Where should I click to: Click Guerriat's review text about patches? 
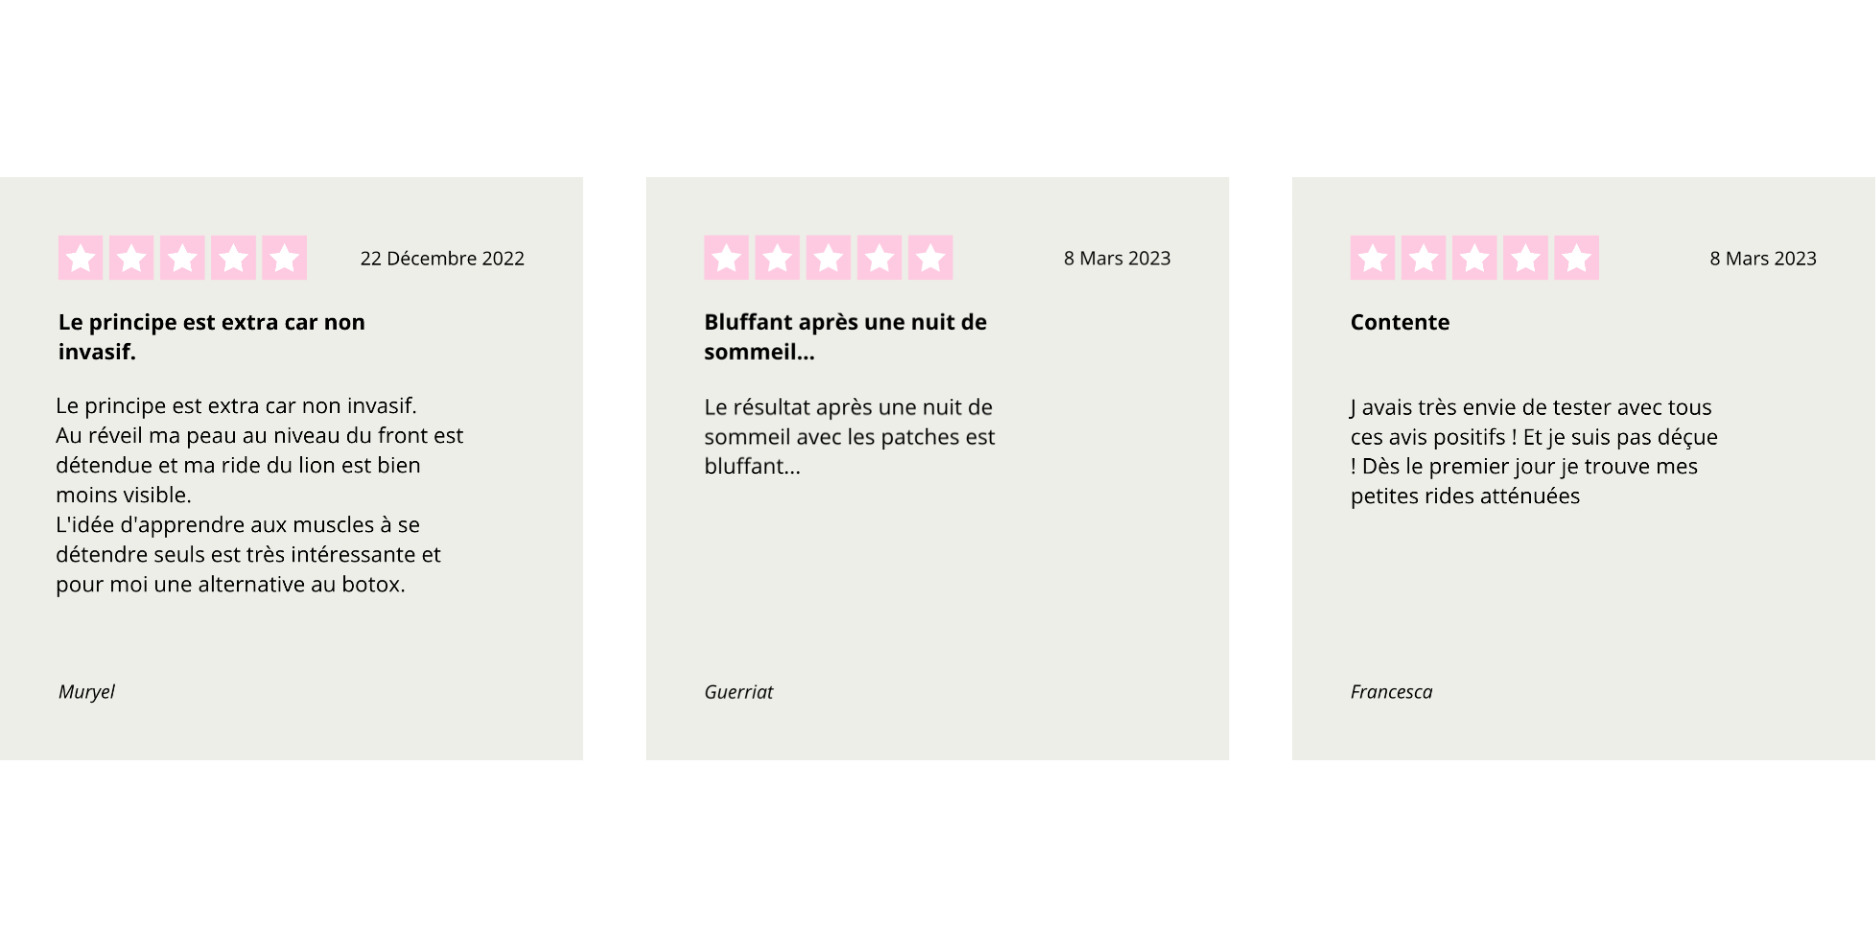pos(849,437)
